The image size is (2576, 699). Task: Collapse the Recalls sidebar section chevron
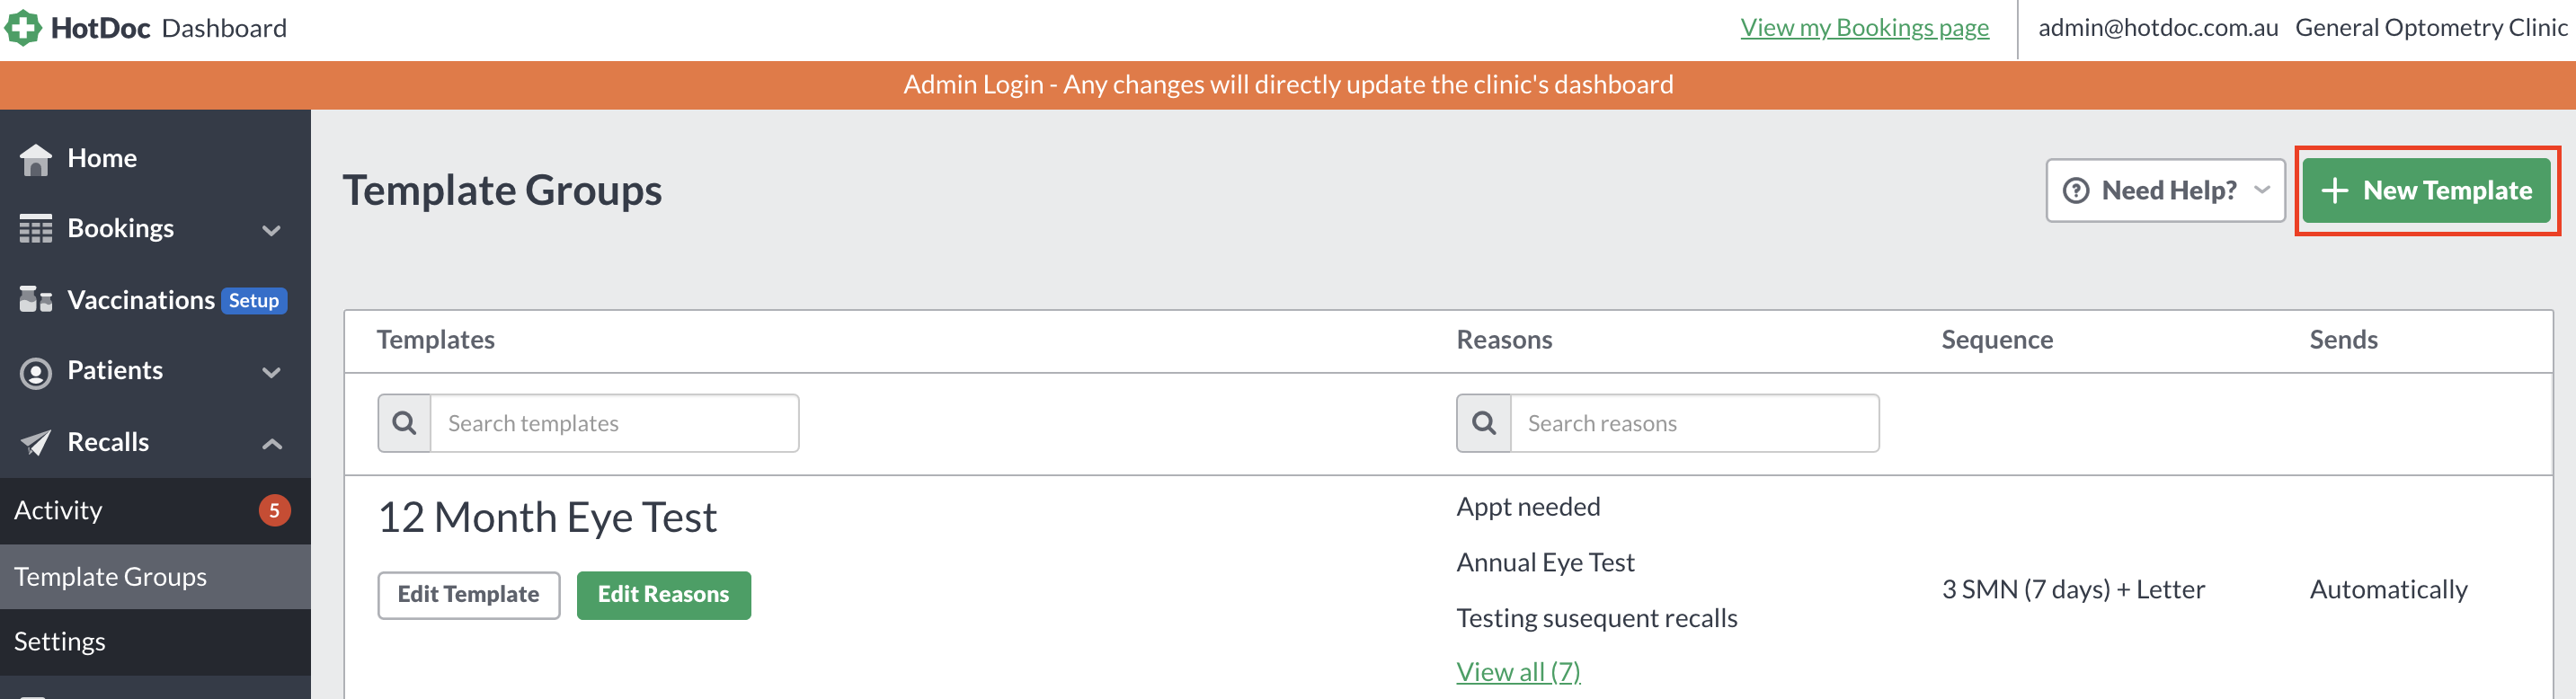[271, 443]
